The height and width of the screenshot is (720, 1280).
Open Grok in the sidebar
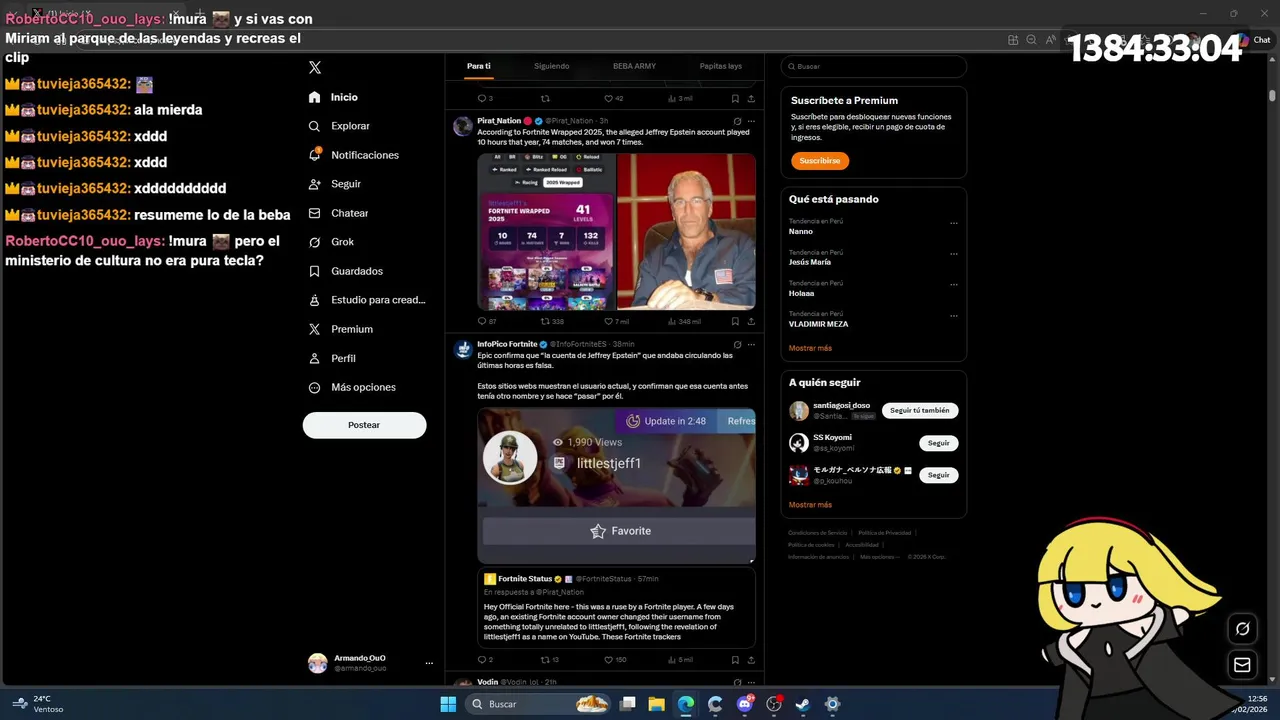331,242
